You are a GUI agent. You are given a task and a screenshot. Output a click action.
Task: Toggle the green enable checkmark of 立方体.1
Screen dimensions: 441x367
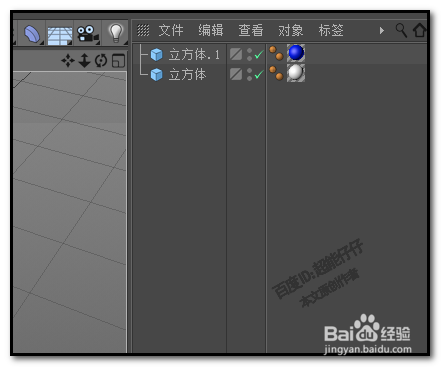259,54
